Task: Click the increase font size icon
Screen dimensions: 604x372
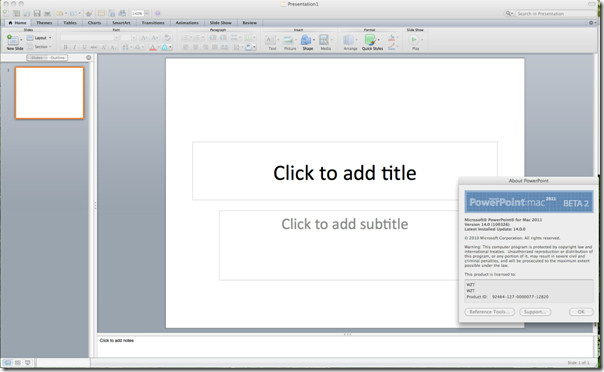Action: click(144, 38)
